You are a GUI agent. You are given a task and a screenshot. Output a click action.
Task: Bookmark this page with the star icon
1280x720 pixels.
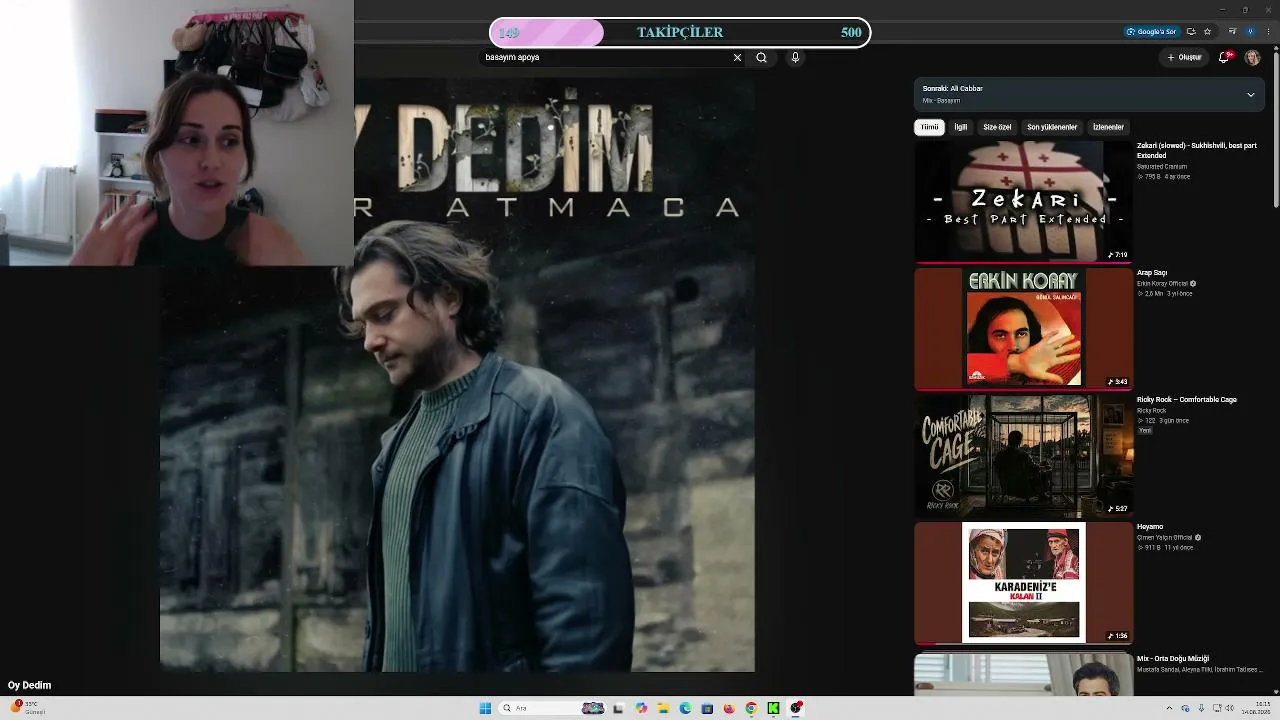(1207, 32)
